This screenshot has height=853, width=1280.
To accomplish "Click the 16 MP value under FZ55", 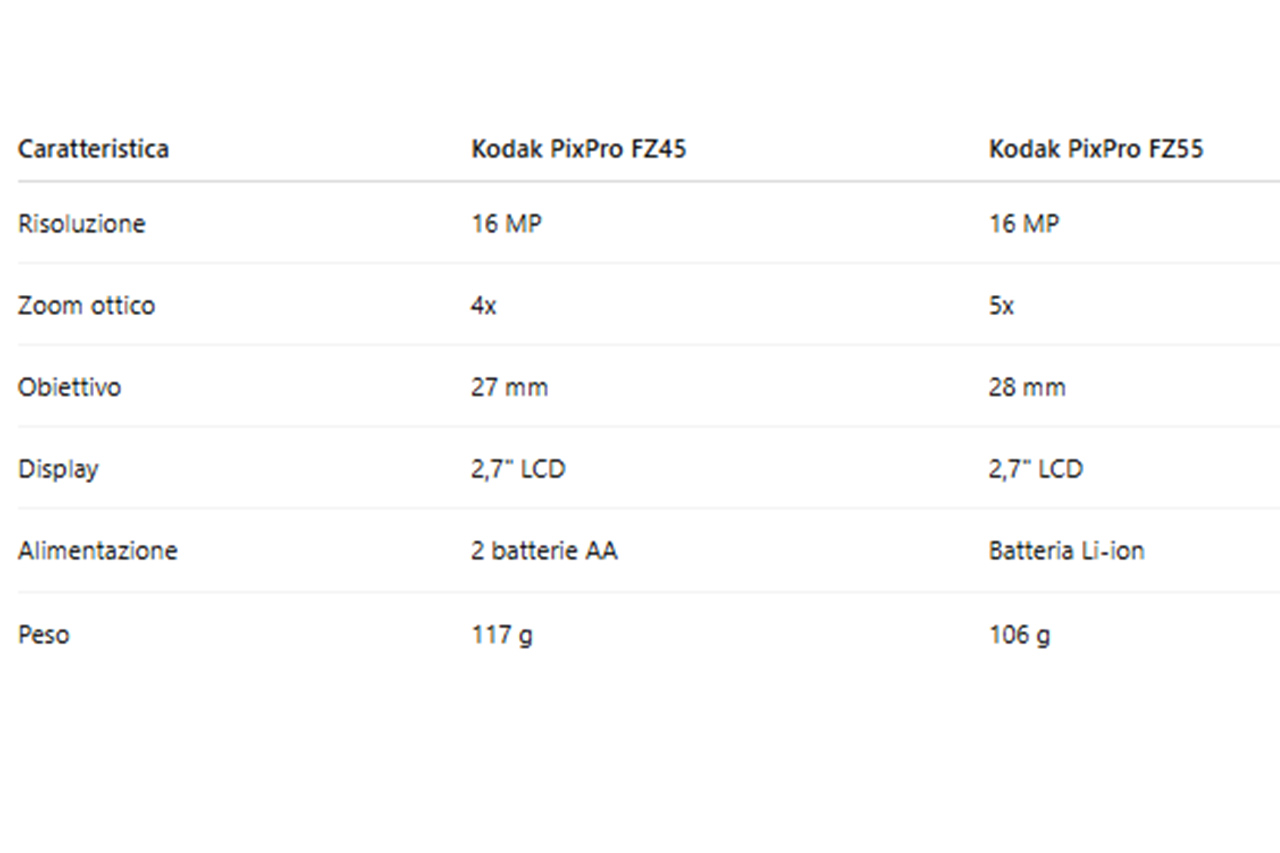I will click(x=1023, y=224).
